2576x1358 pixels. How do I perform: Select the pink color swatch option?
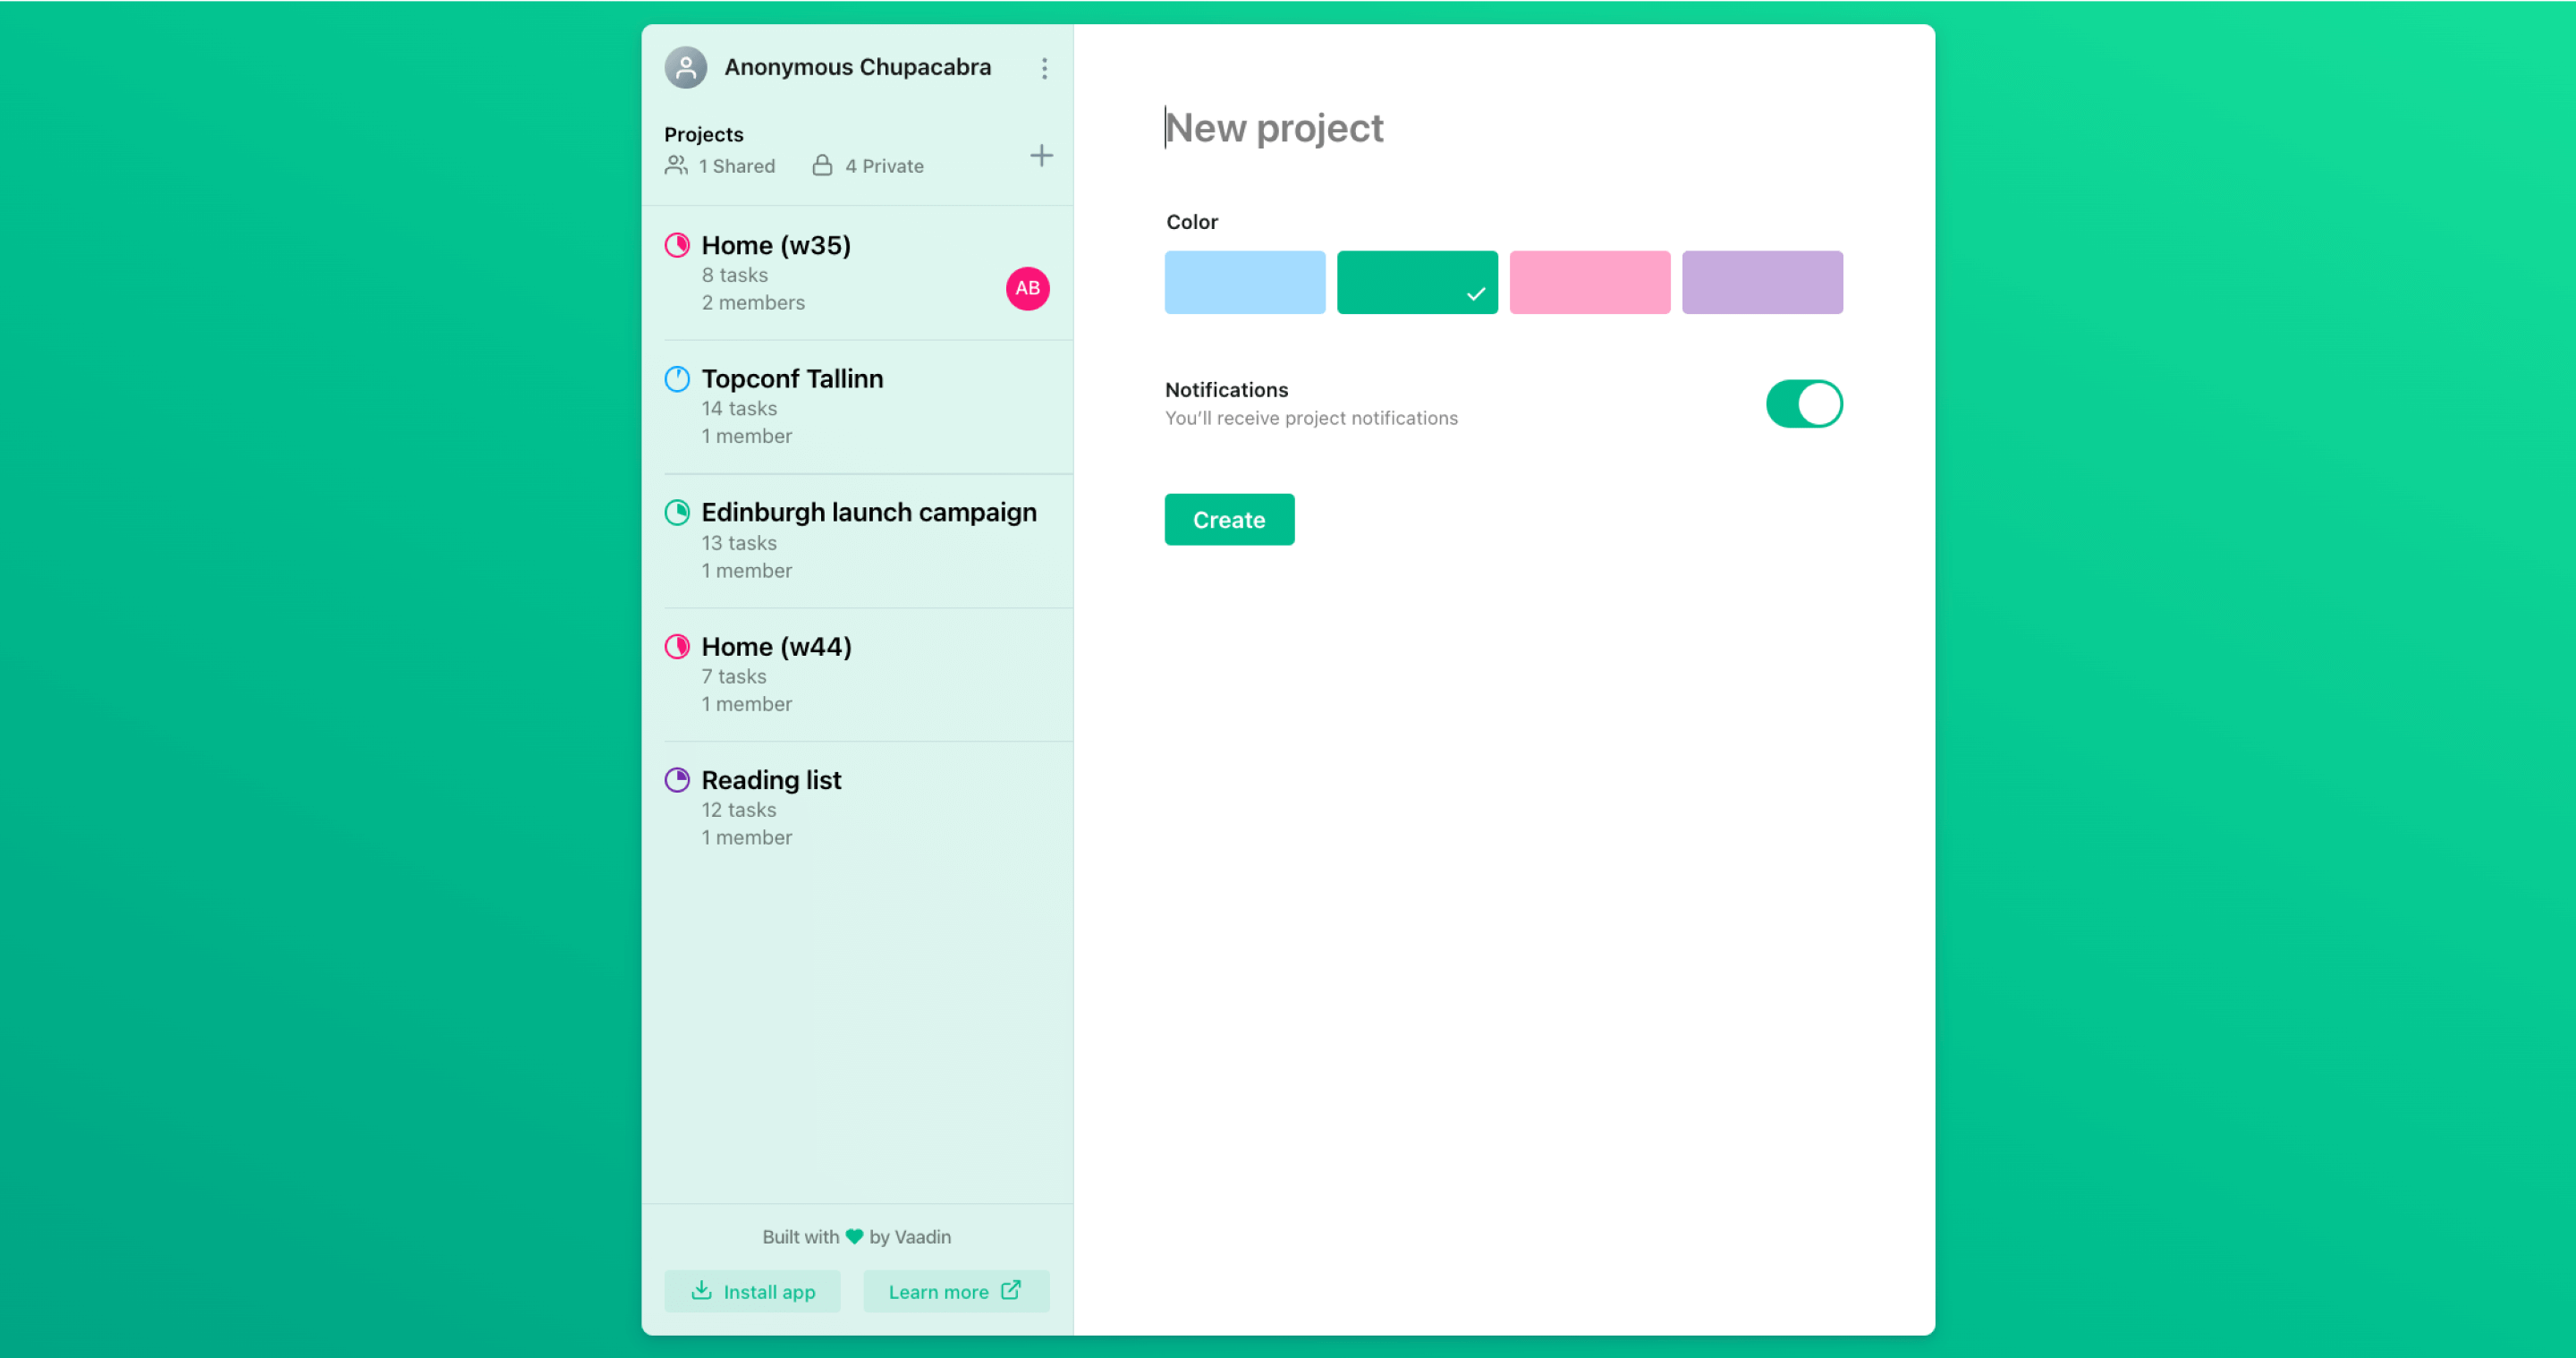1589,281
